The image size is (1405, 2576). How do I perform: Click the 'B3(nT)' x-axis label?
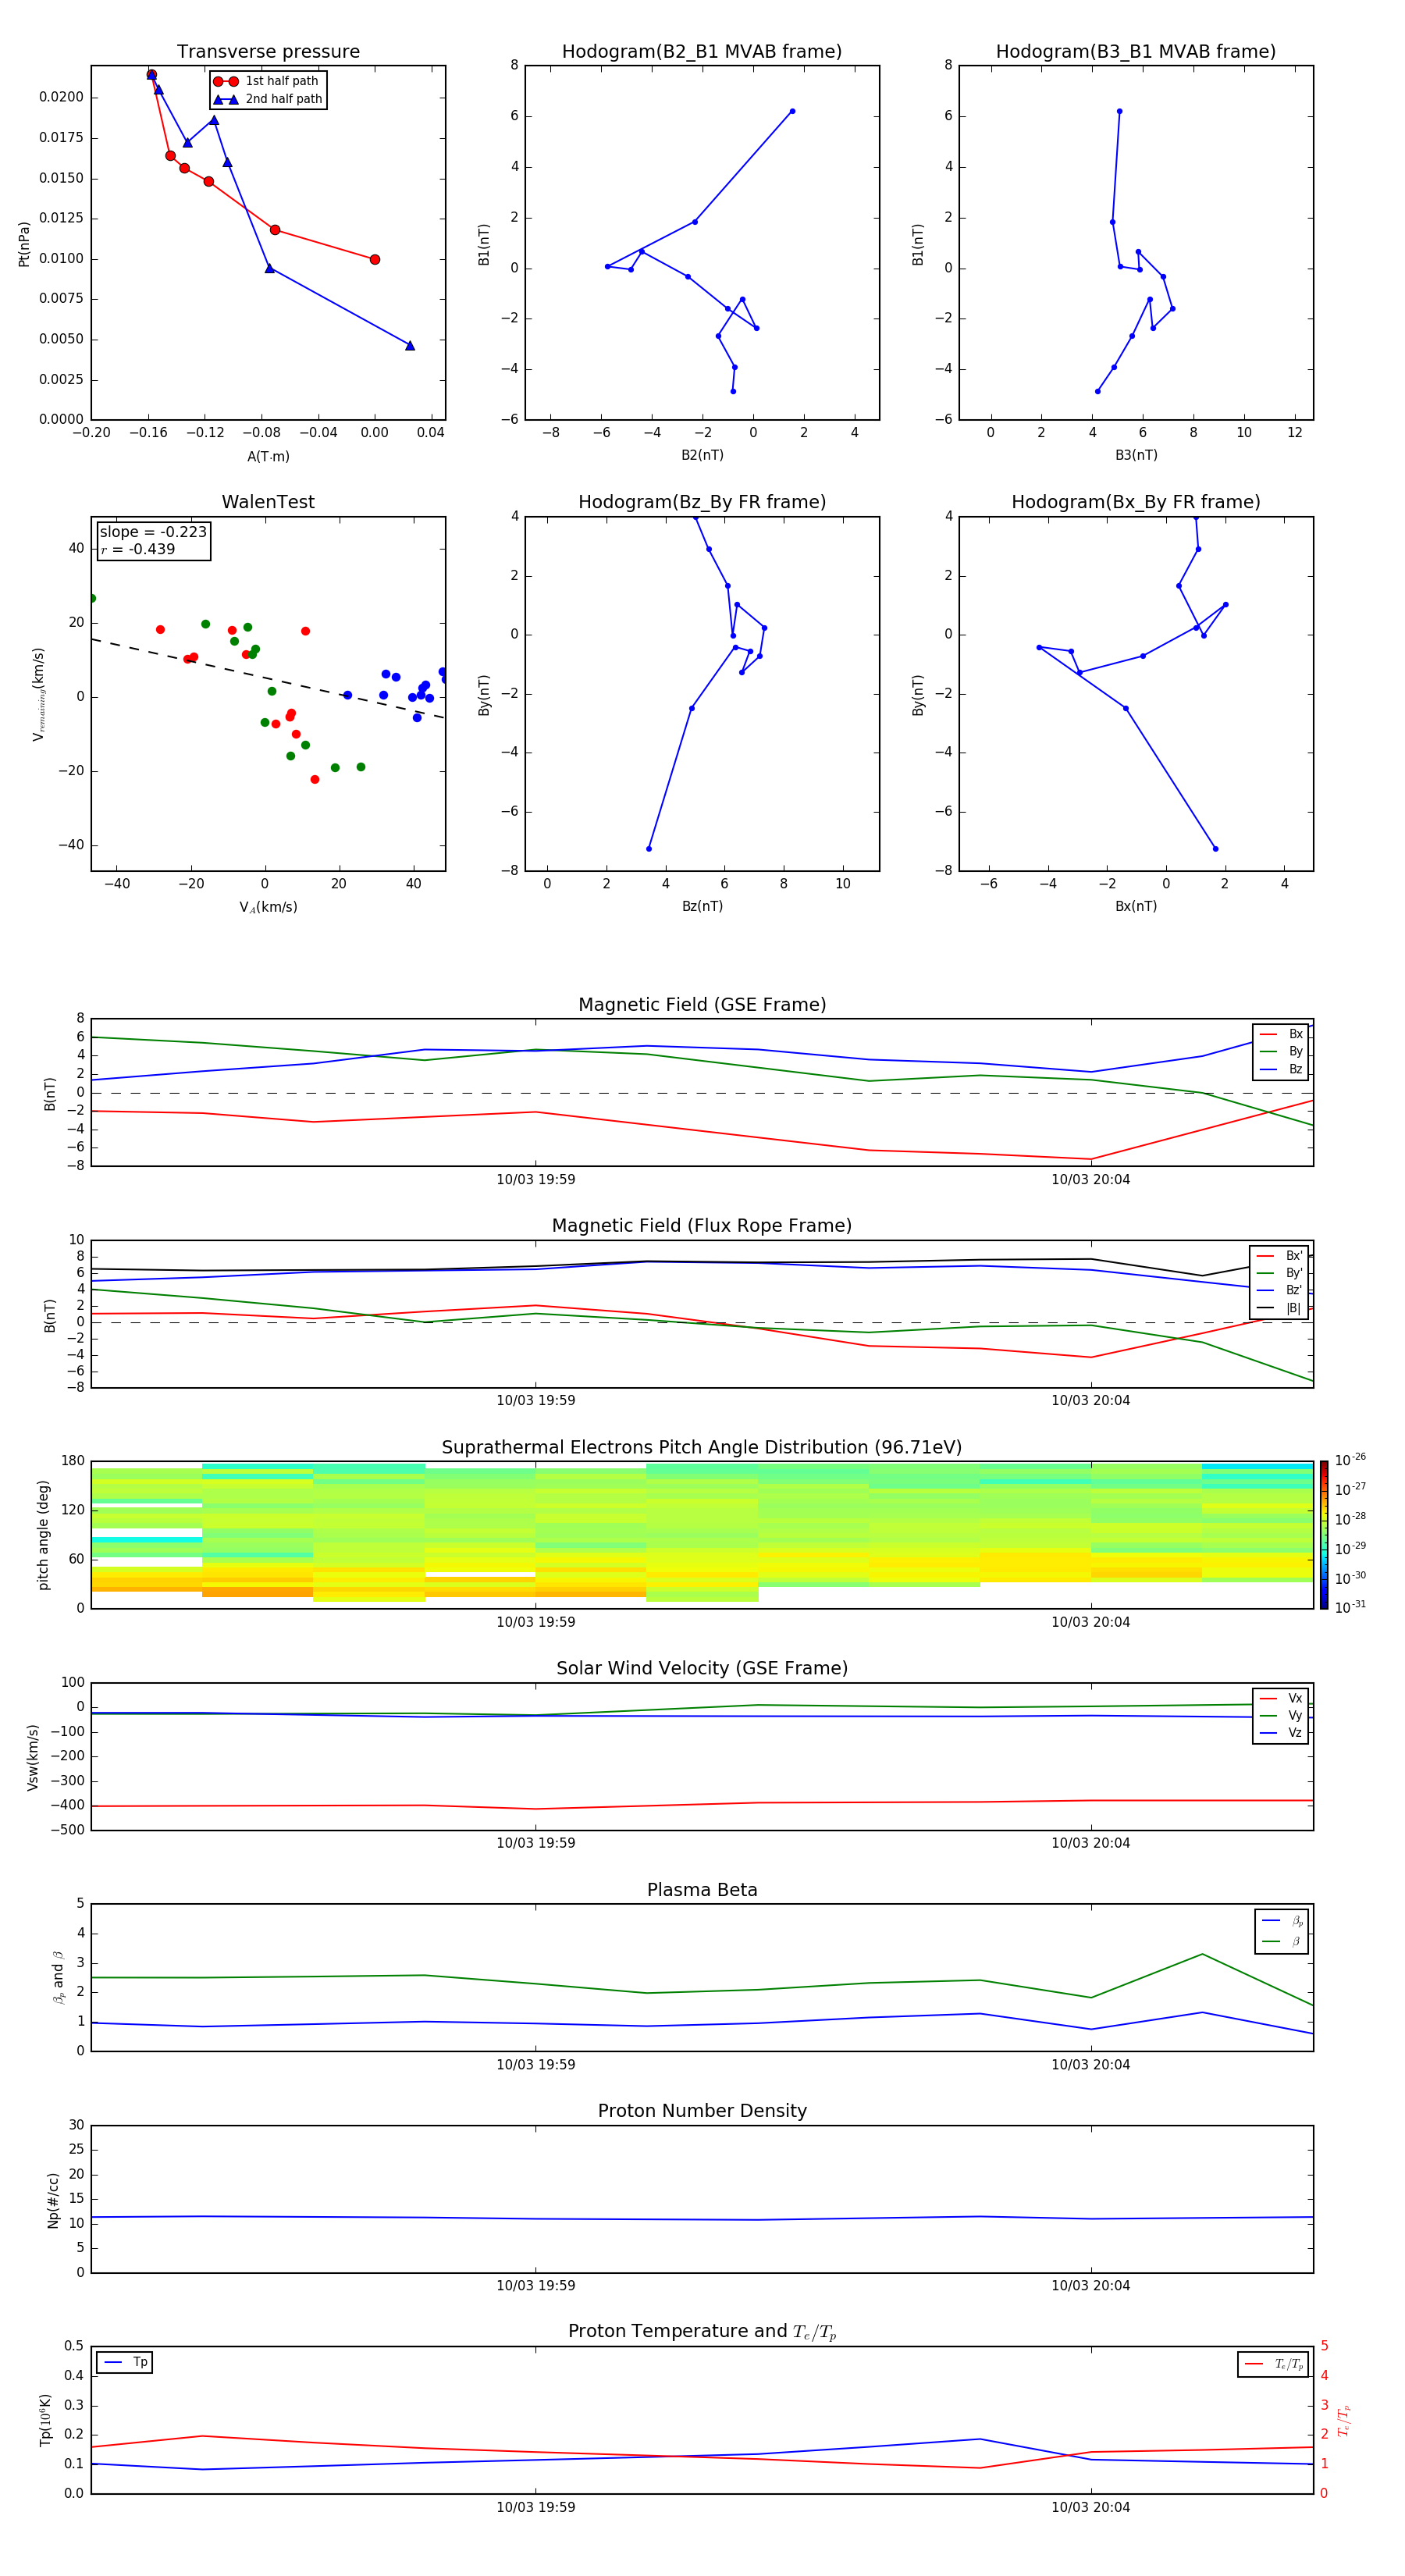pyautogui.click(x=1136, y=456)
